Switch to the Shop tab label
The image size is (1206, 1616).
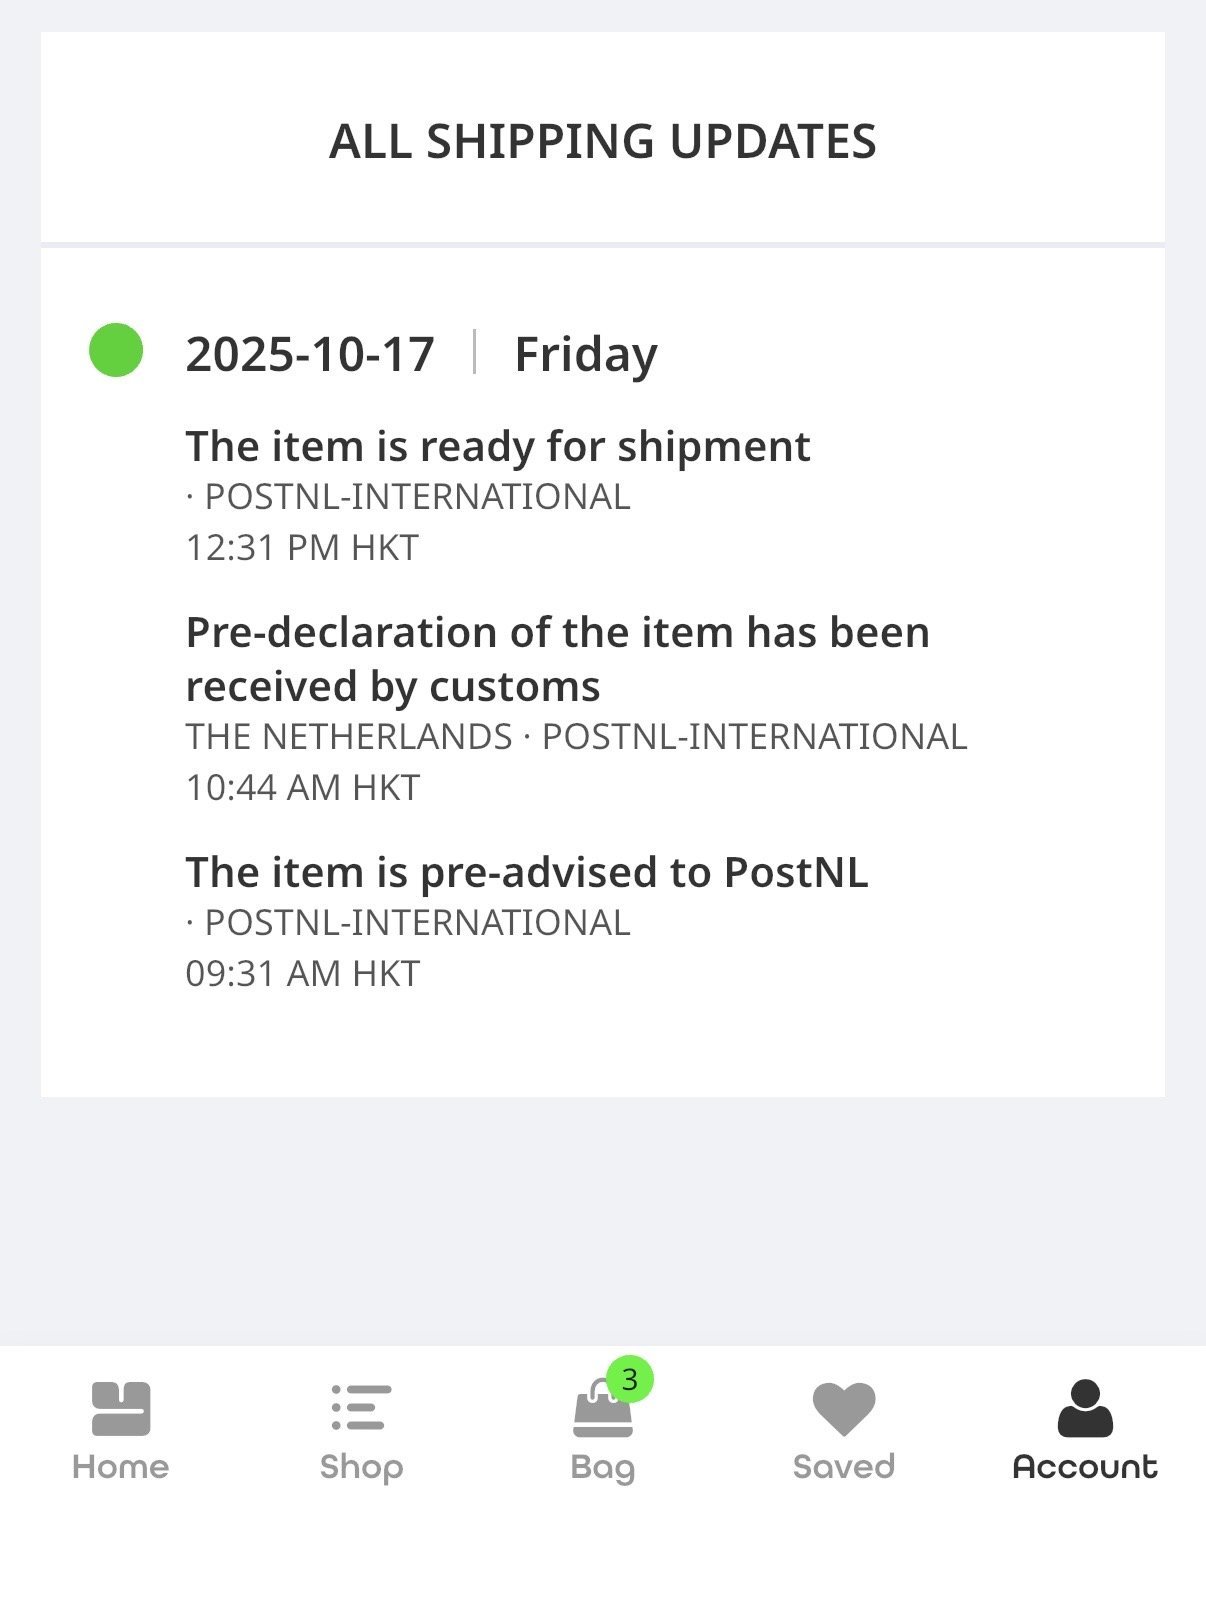(361, 1467)
